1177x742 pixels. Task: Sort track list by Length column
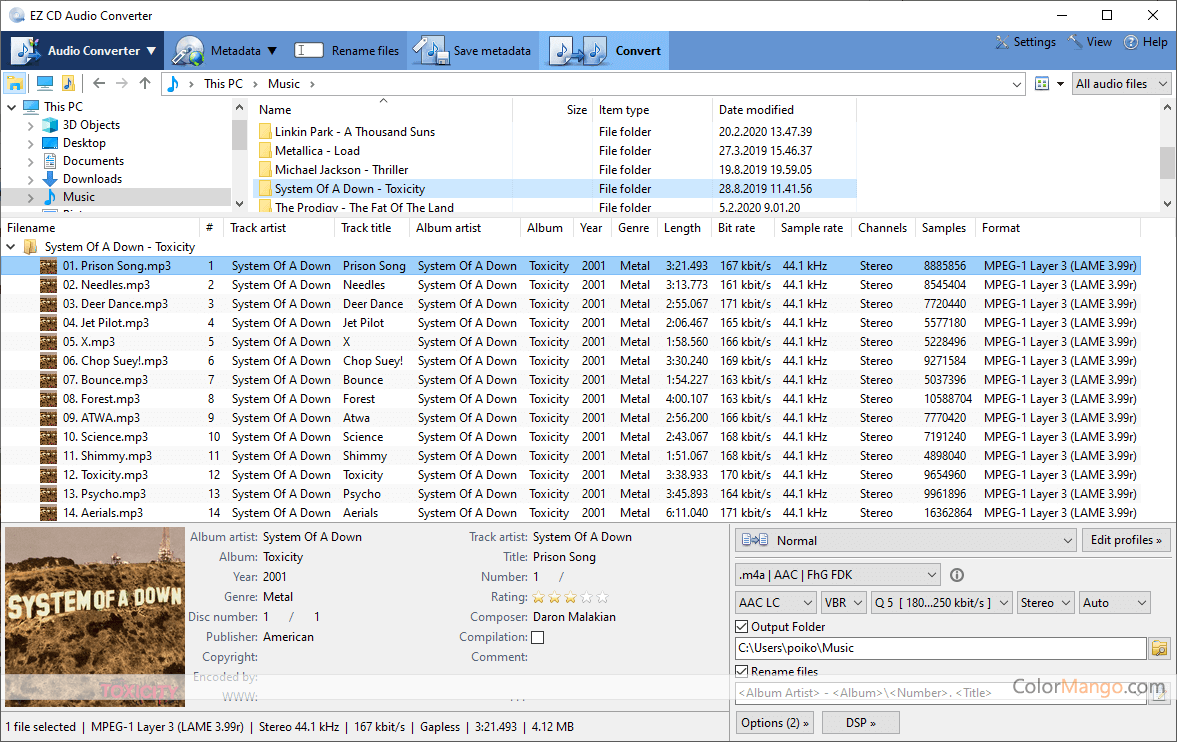point(684,228)
